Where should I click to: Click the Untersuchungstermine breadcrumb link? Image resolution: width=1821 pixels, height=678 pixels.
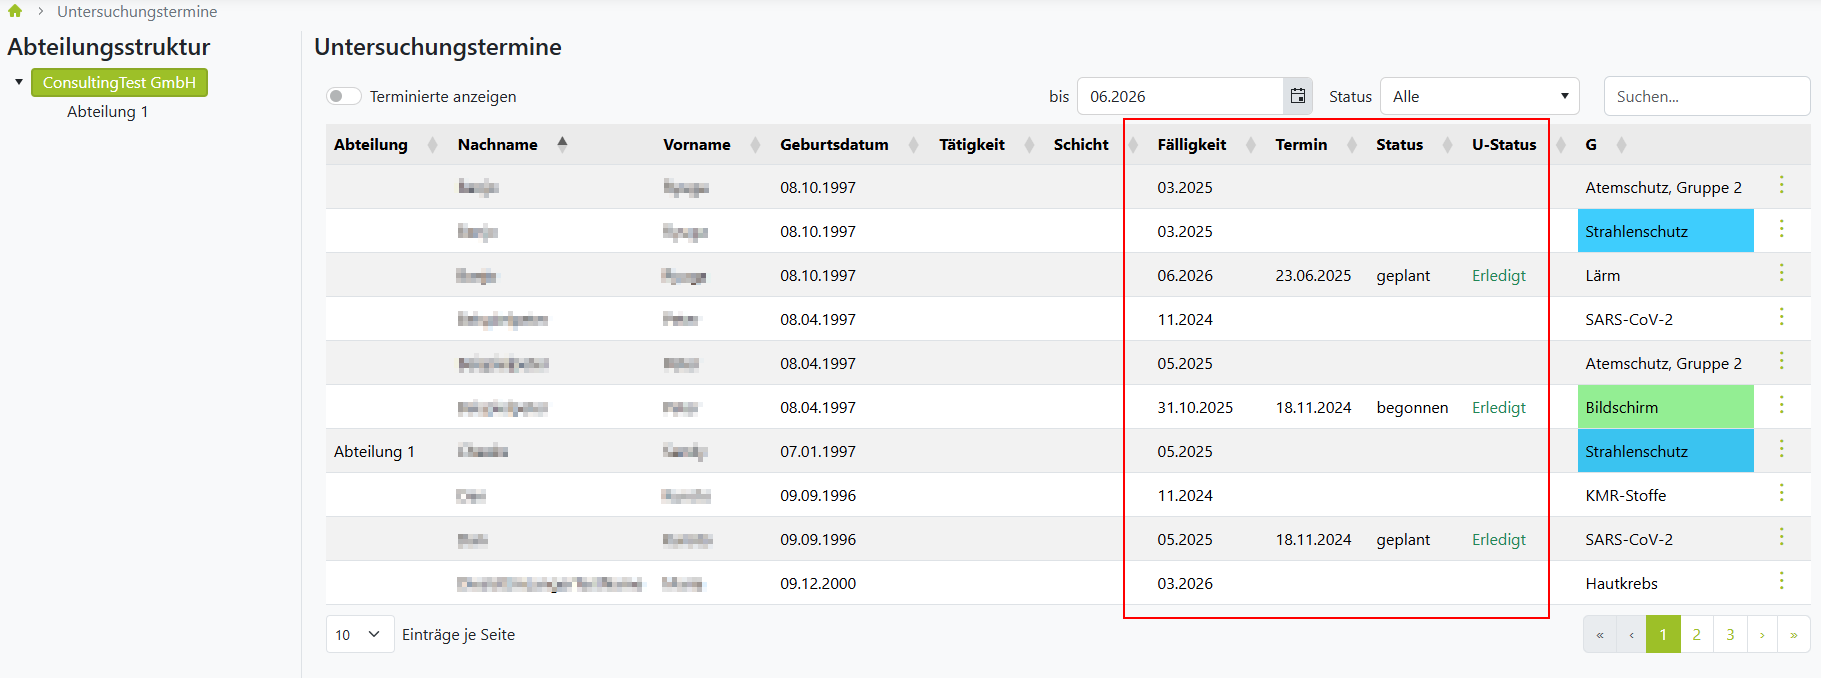point(137,11)
